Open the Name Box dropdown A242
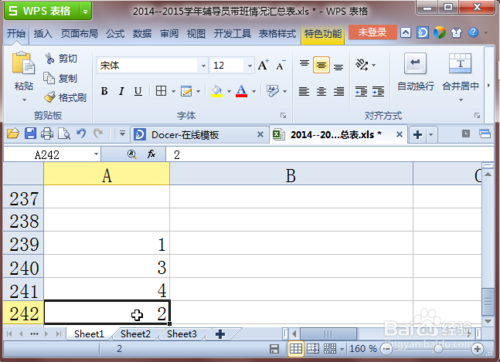 click(x=96, y=154)
